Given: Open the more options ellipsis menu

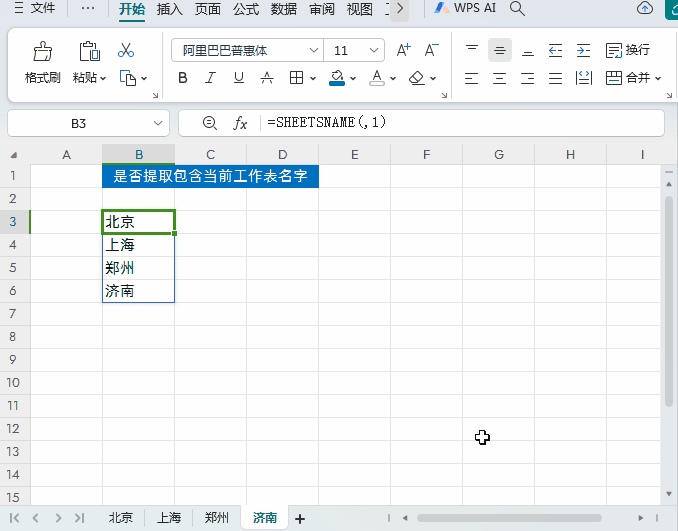Looking at the screenshot, I should 88,8.
